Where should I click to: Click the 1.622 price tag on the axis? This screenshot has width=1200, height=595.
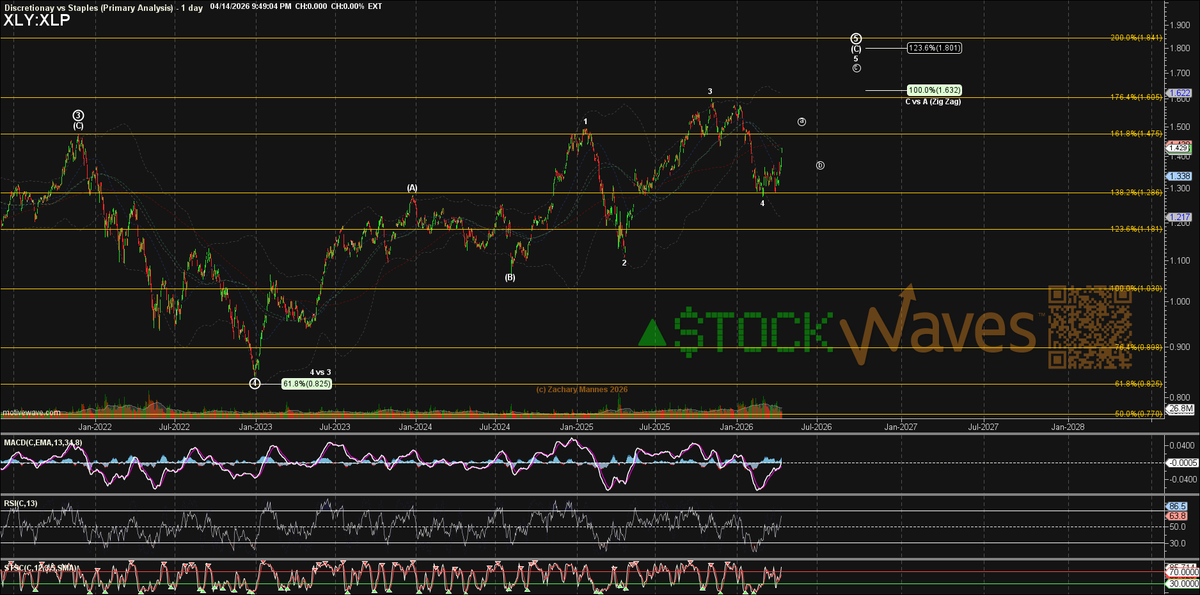click(x=1178, y=93)
